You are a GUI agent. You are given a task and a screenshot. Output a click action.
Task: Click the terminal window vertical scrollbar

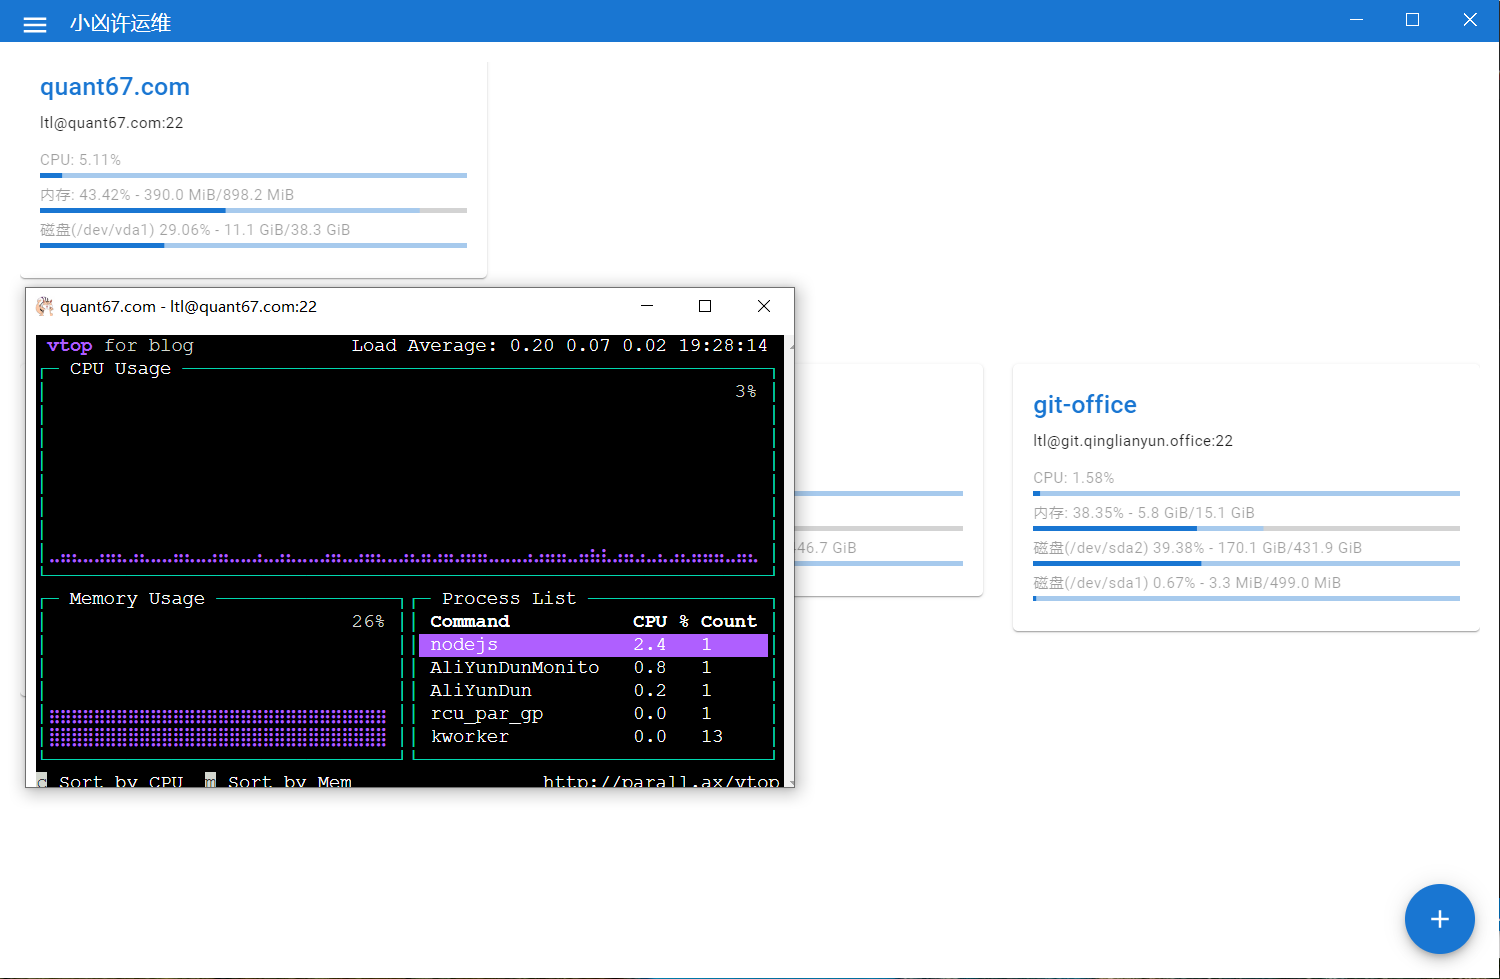click(x=791, y=562)
